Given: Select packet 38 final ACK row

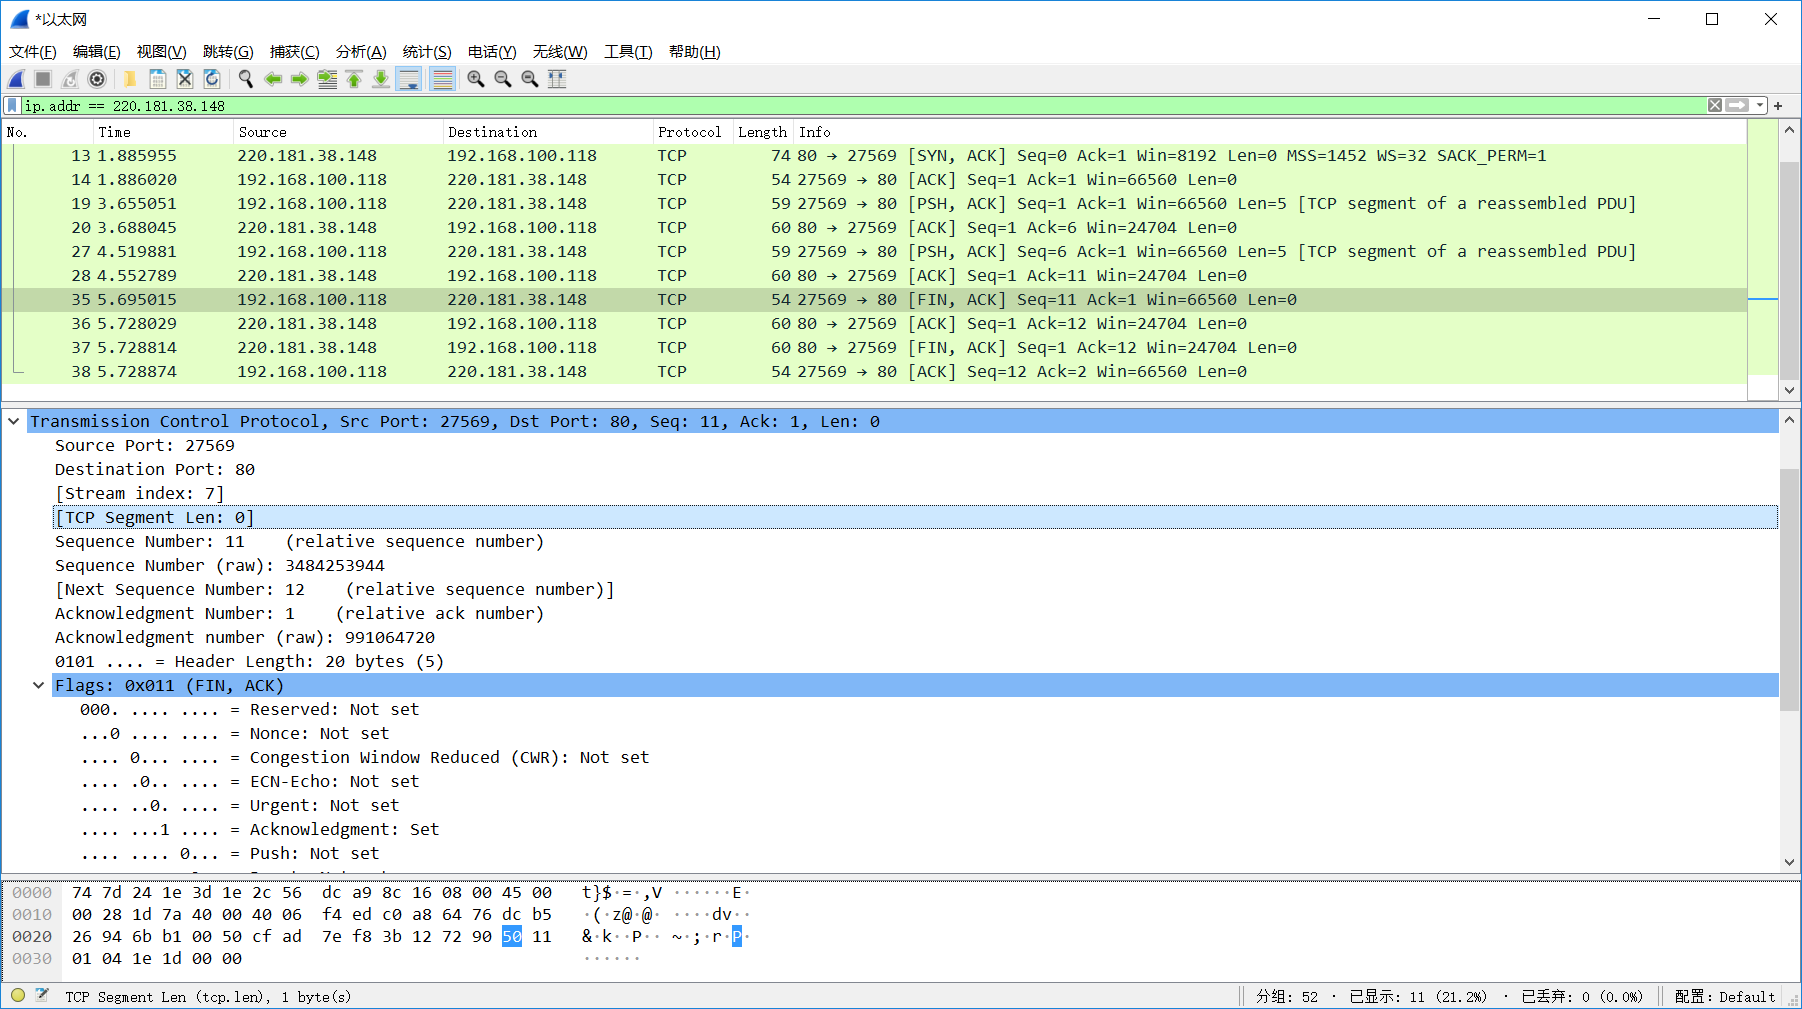Looking at the screenshot, I should point(874,372).
